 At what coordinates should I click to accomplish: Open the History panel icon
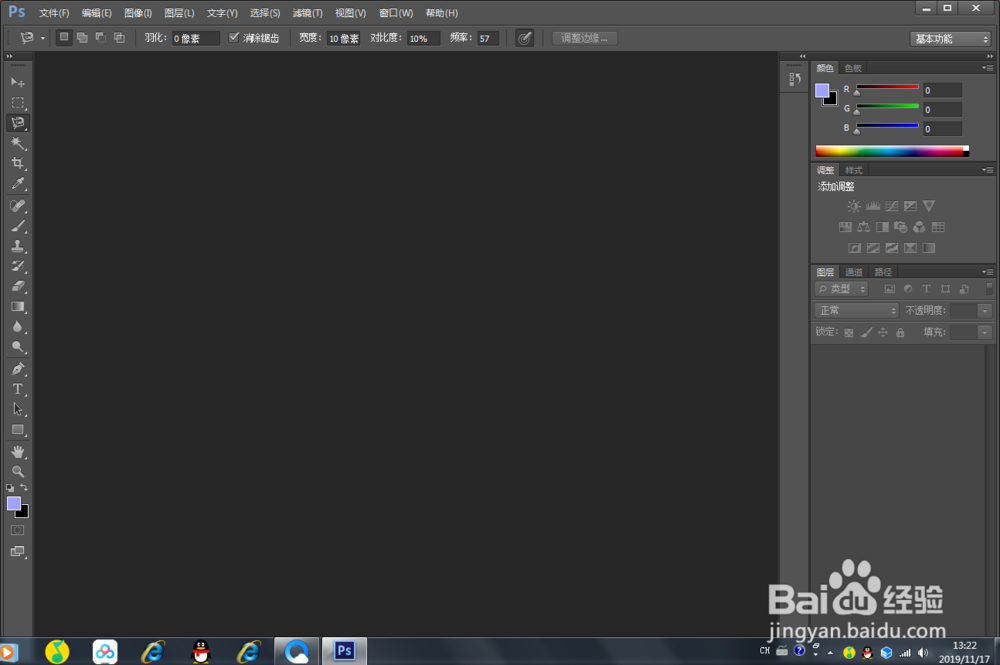(795, 79)
